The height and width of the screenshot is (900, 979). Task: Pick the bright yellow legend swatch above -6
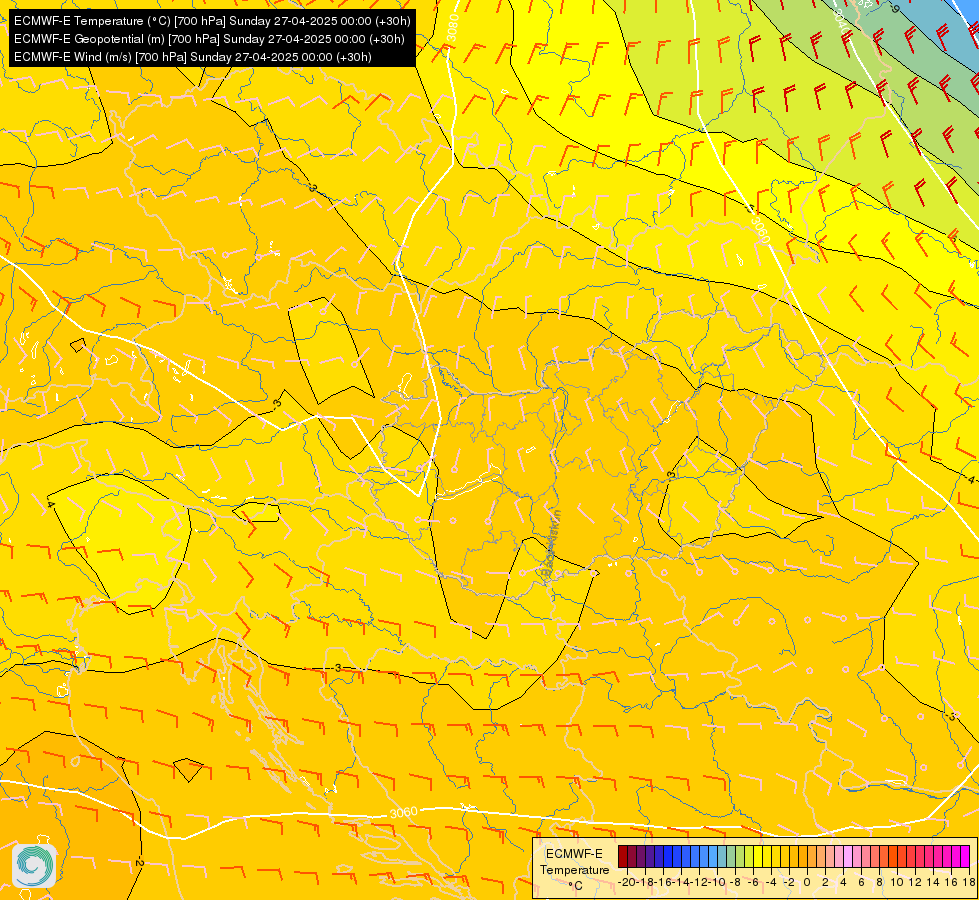pyautogui.click(x=758, y=856)
